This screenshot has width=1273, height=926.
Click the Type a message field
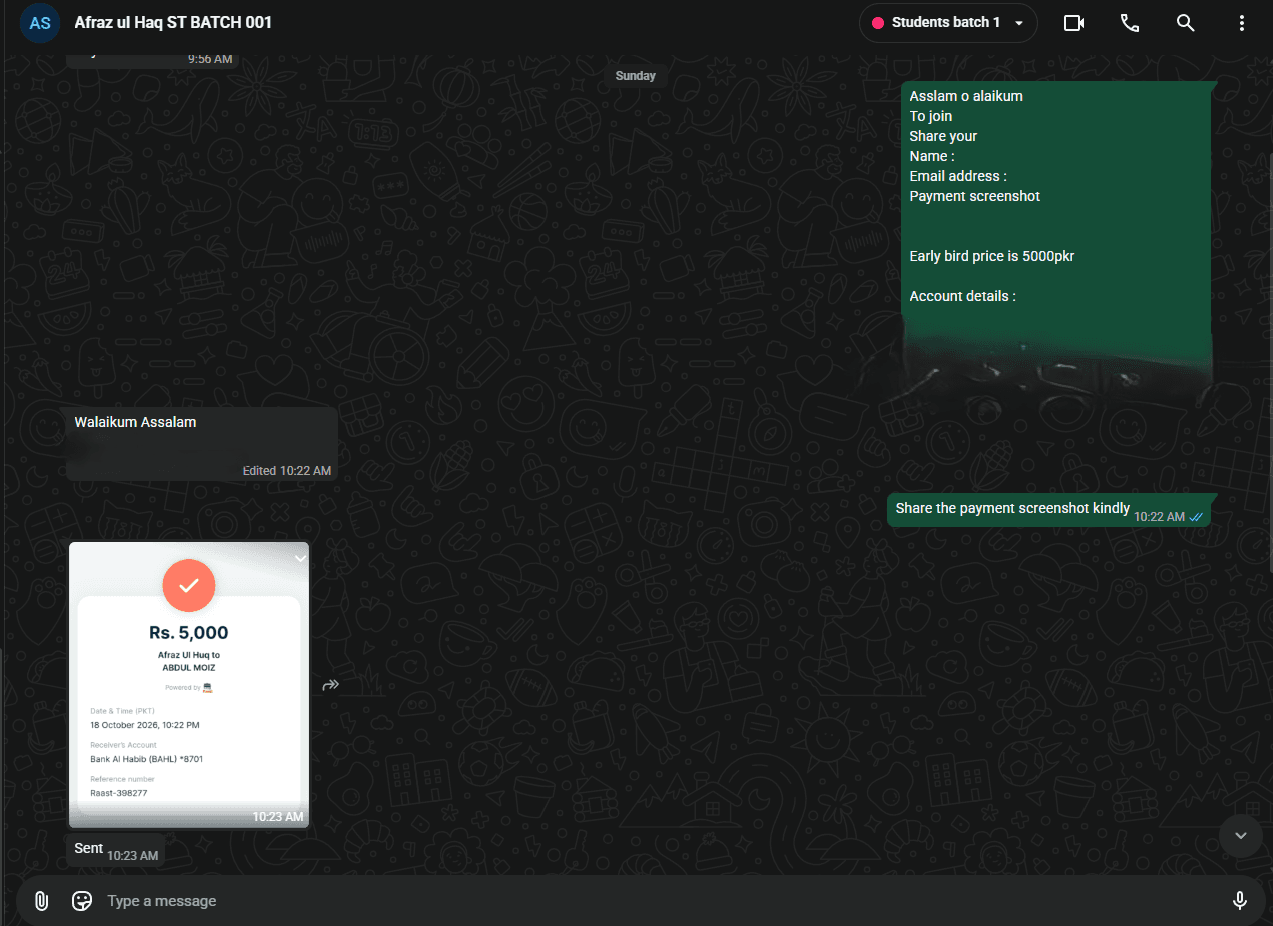click(x=660, y=901)
